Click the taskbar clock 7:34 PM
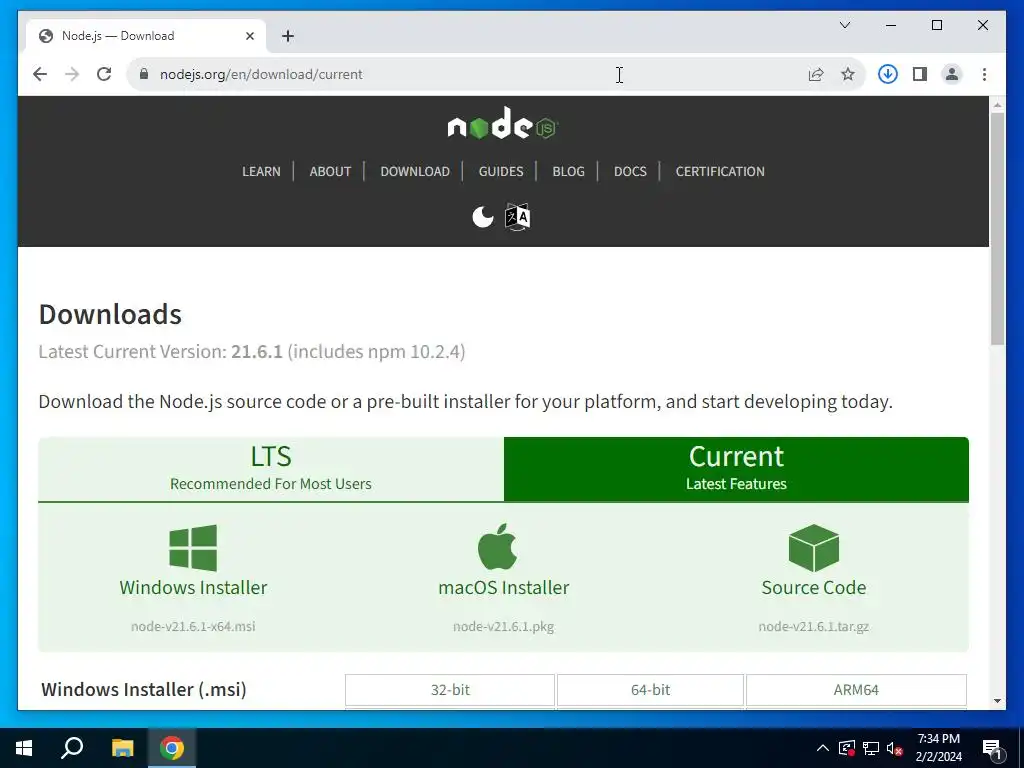Viewport: 1024px width, 768px height. 938,739
